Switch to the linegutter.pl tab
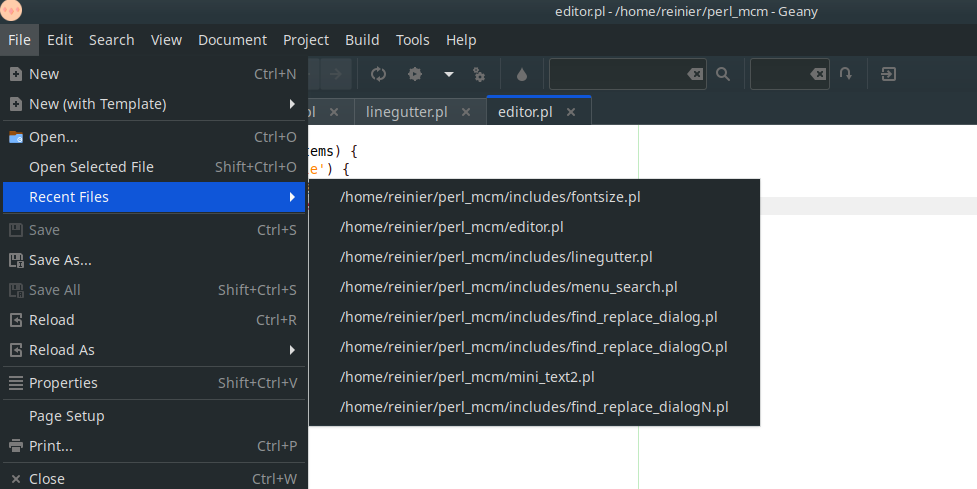 tap(406, 112)
